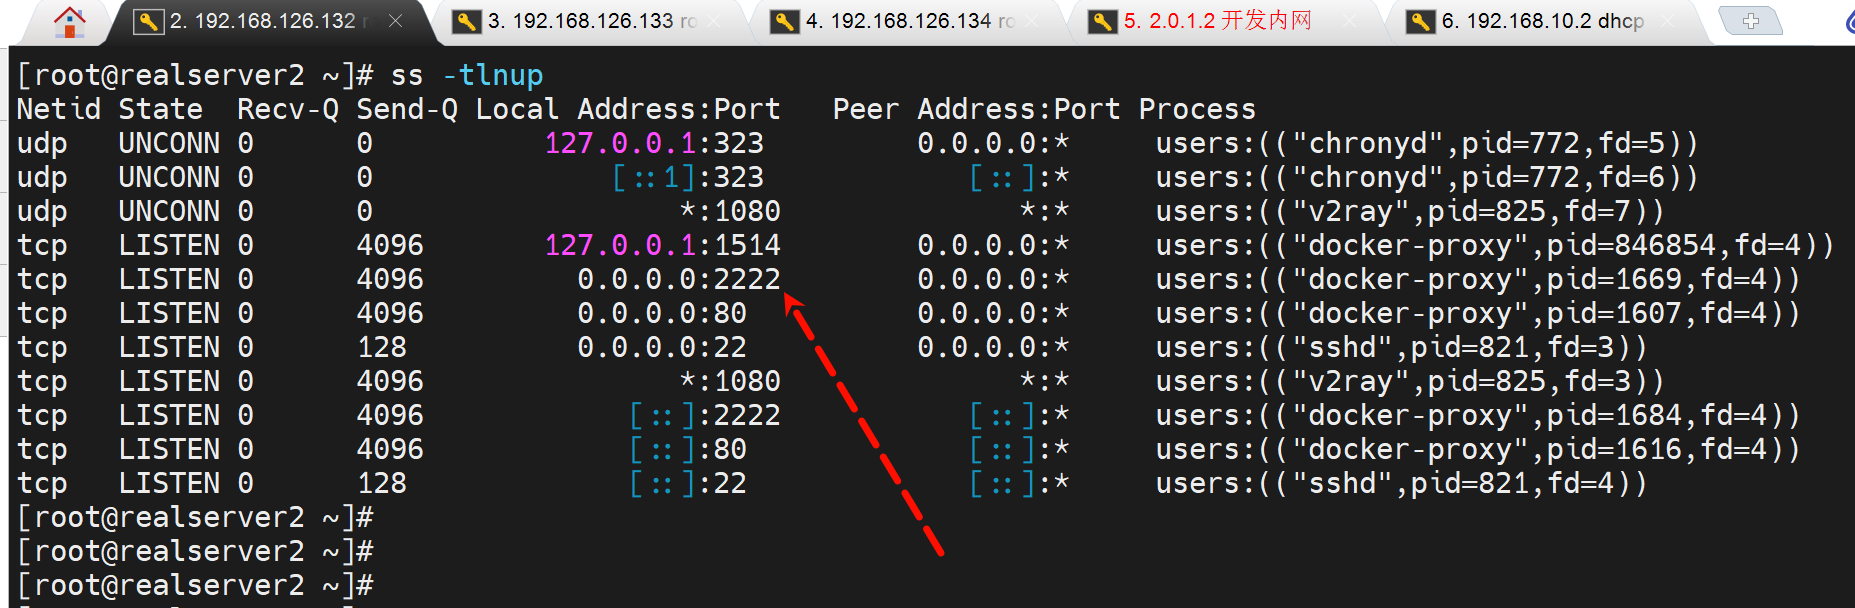
Task: Click key icon on 192.168.126.134 tab
Action: tap(784, 21)
